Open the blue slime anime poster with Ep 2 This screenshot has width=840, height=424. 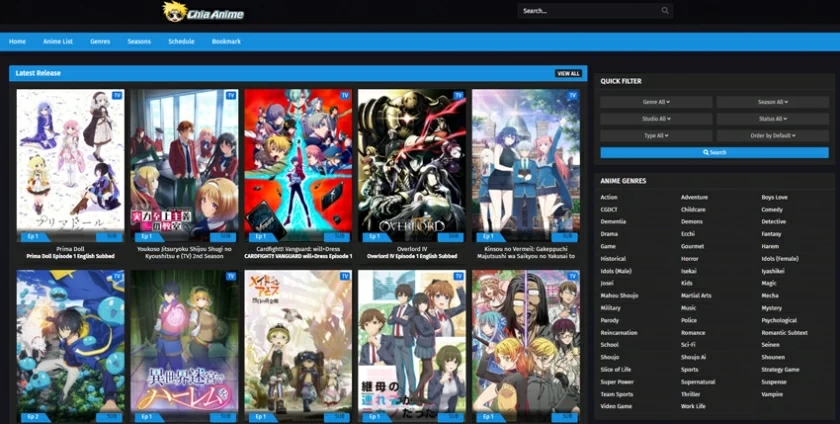(x=70, y=346)
